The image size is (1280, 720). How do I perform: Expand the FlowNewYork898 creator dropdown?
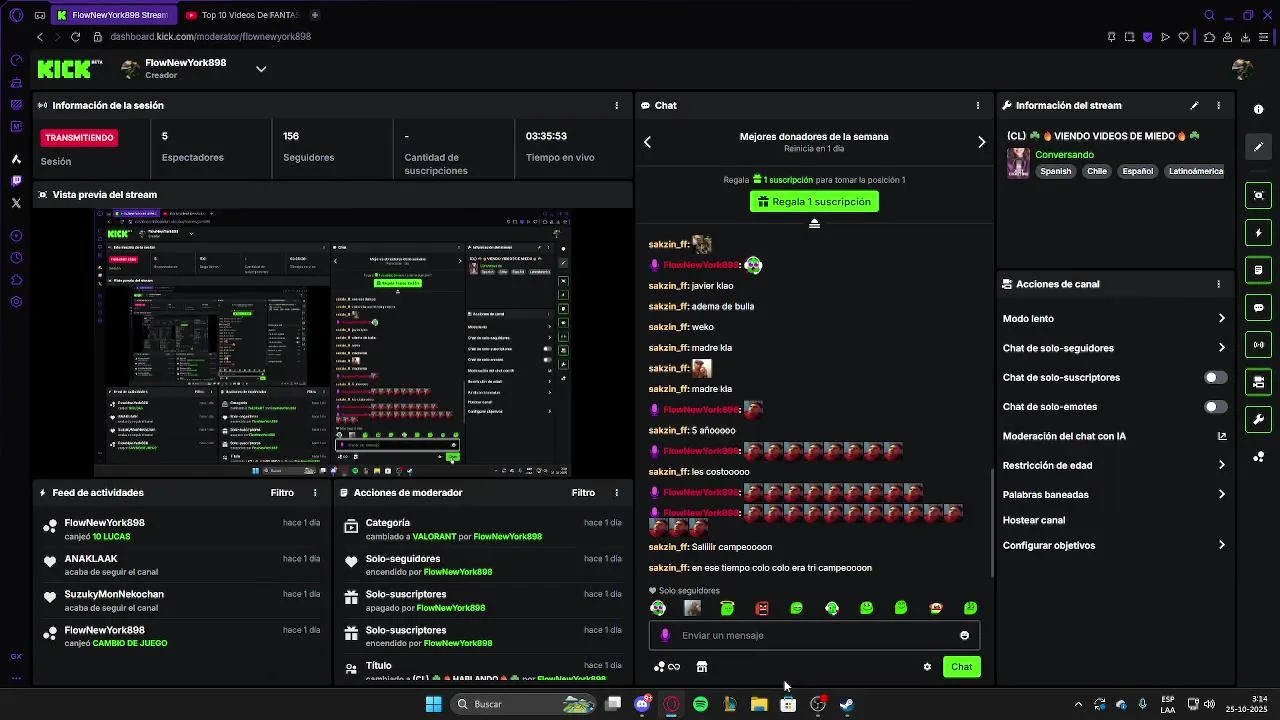tap(260, 69)
